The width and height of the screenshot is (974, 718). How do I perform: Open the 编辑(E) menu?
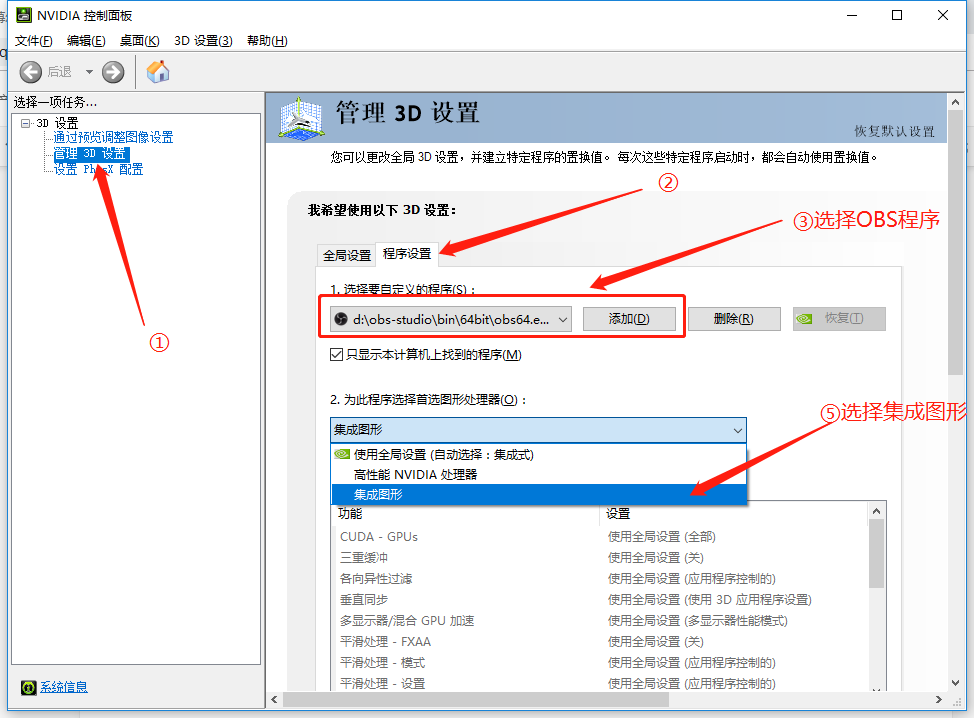point(86,40)
